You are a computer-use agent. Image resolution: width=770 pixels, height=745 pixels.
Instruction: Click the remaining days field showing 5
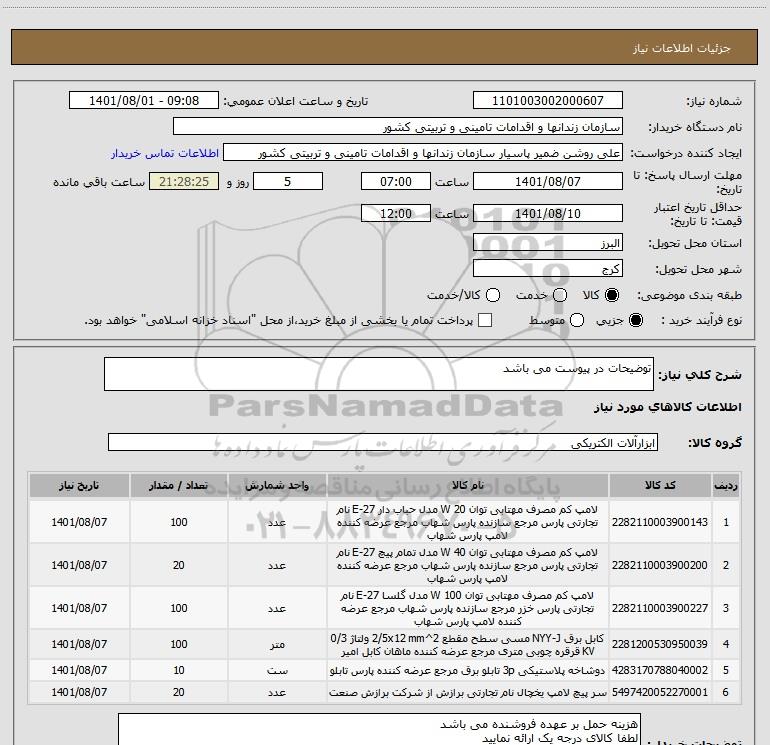[288, 181]
